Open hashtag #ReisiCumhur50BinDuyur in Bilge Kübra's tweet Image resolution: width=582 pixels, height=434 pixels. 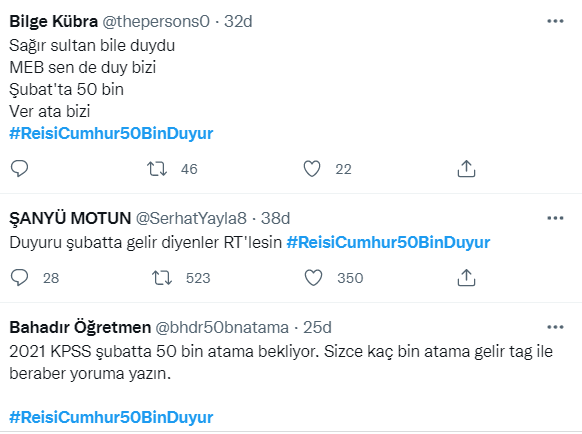point(111,133)
